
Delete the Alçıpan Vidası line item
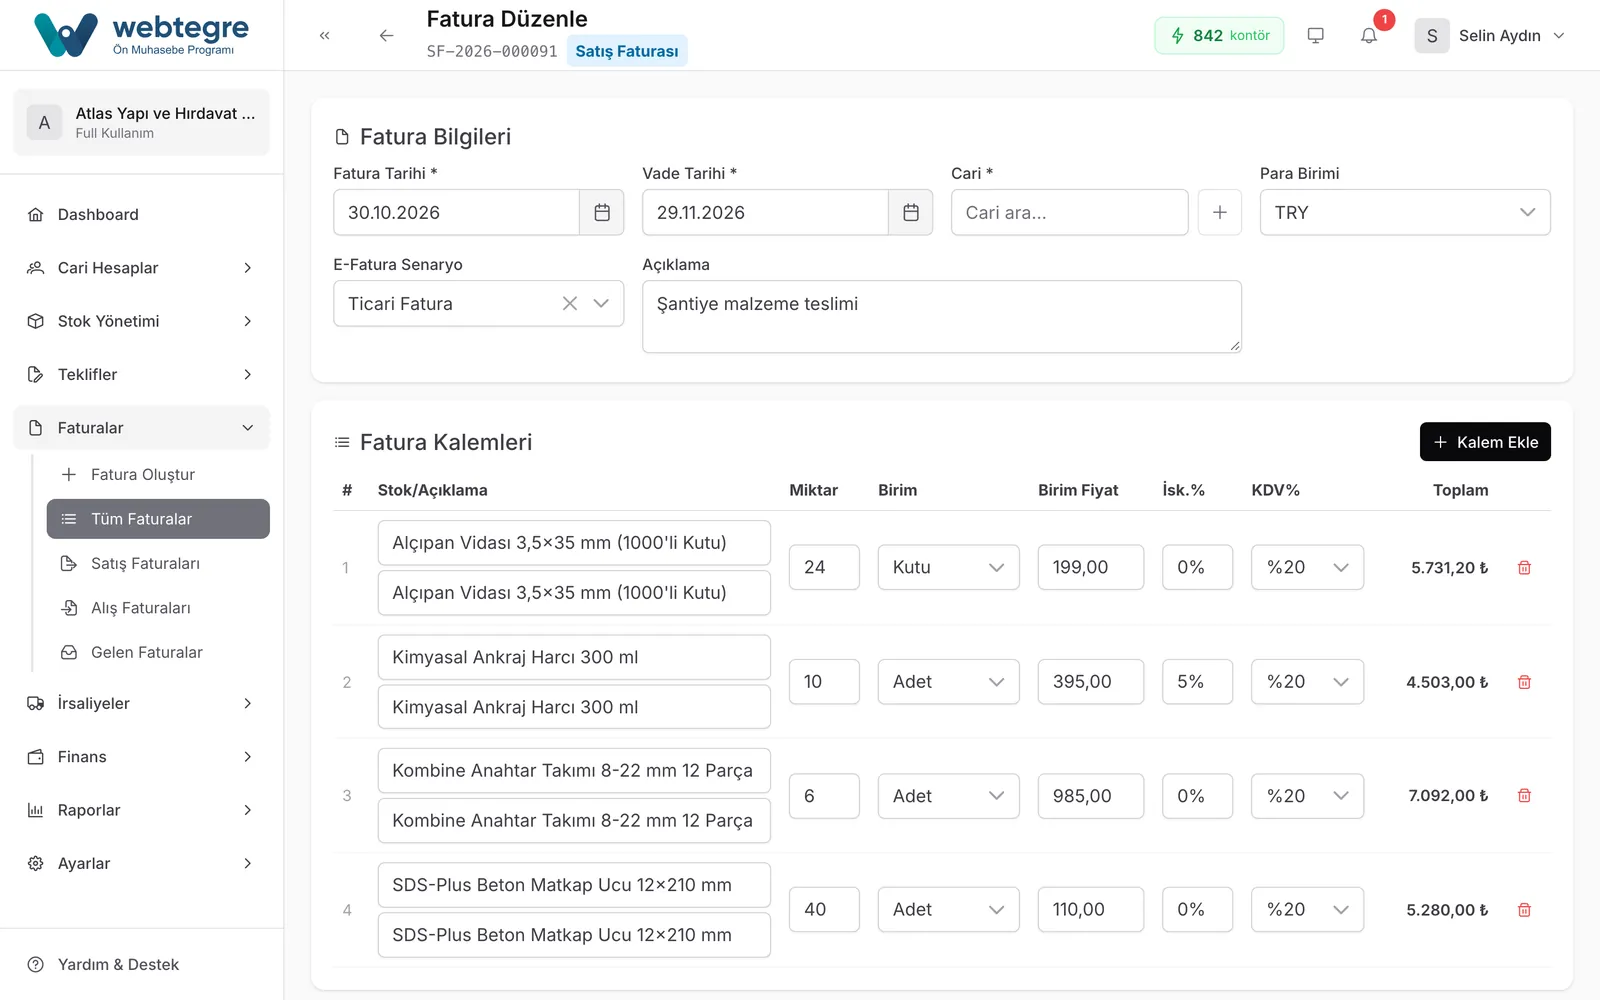1524,567
